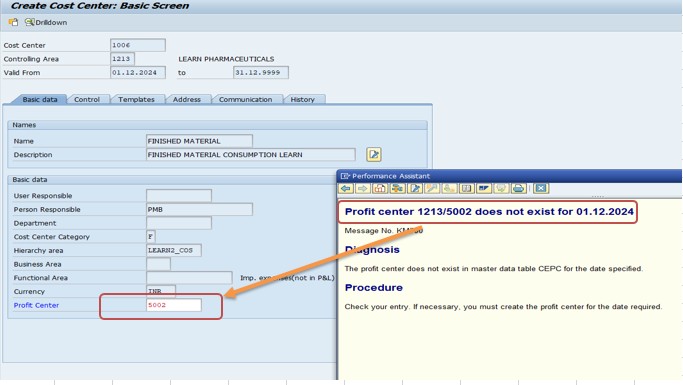Screen dimensions: 683x385
Task: Select the Communication tab
Action: pos(246,99)
